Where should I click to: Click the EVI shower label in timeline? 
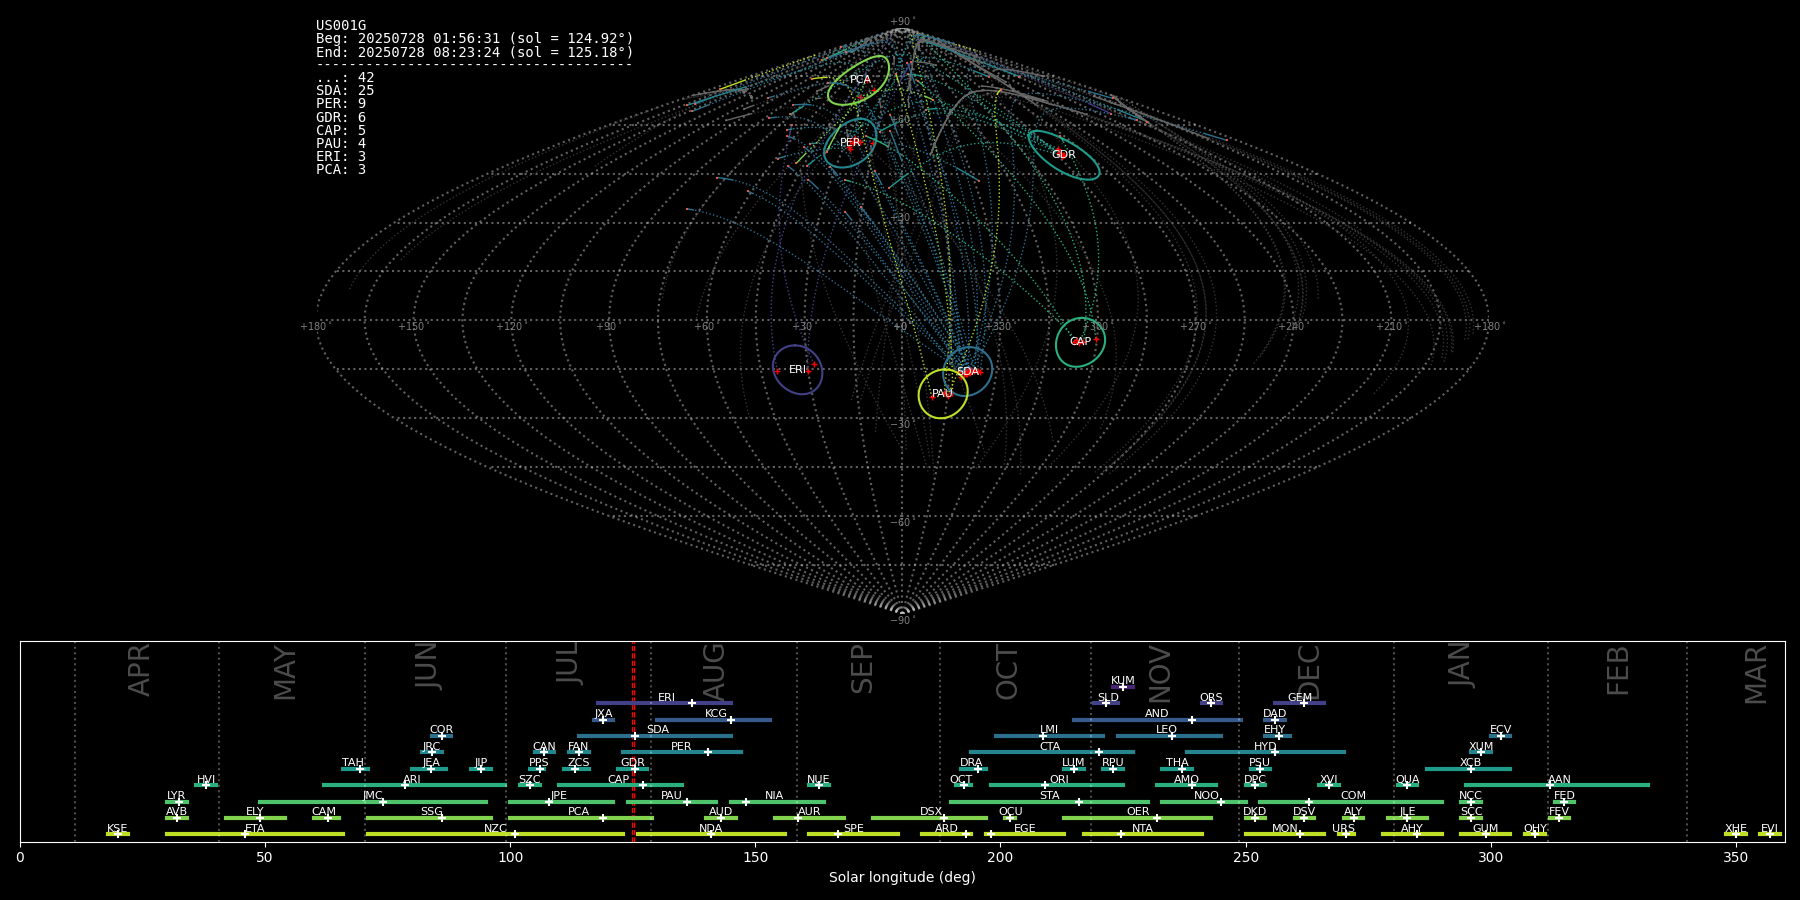tap(1769, 828)
